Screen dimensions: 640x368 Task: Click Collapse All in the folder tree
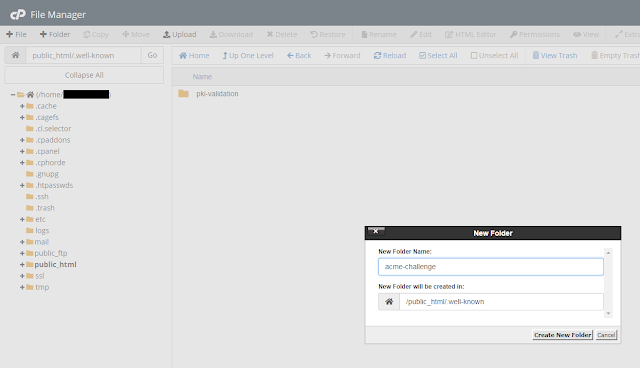[84, 75]
